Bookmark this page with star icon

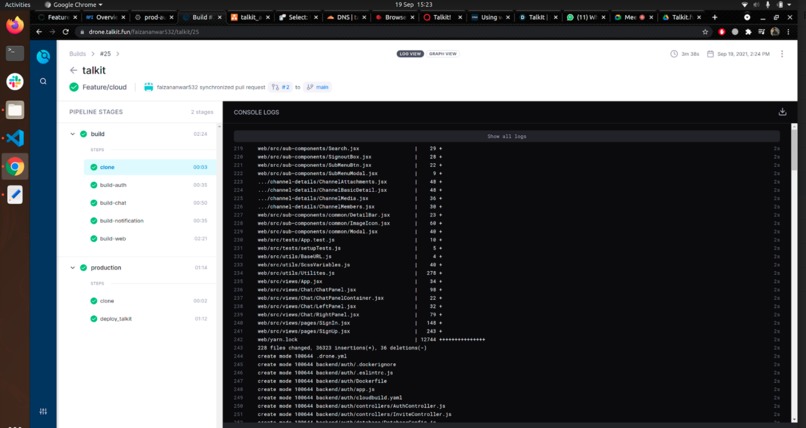coord(705,32)
